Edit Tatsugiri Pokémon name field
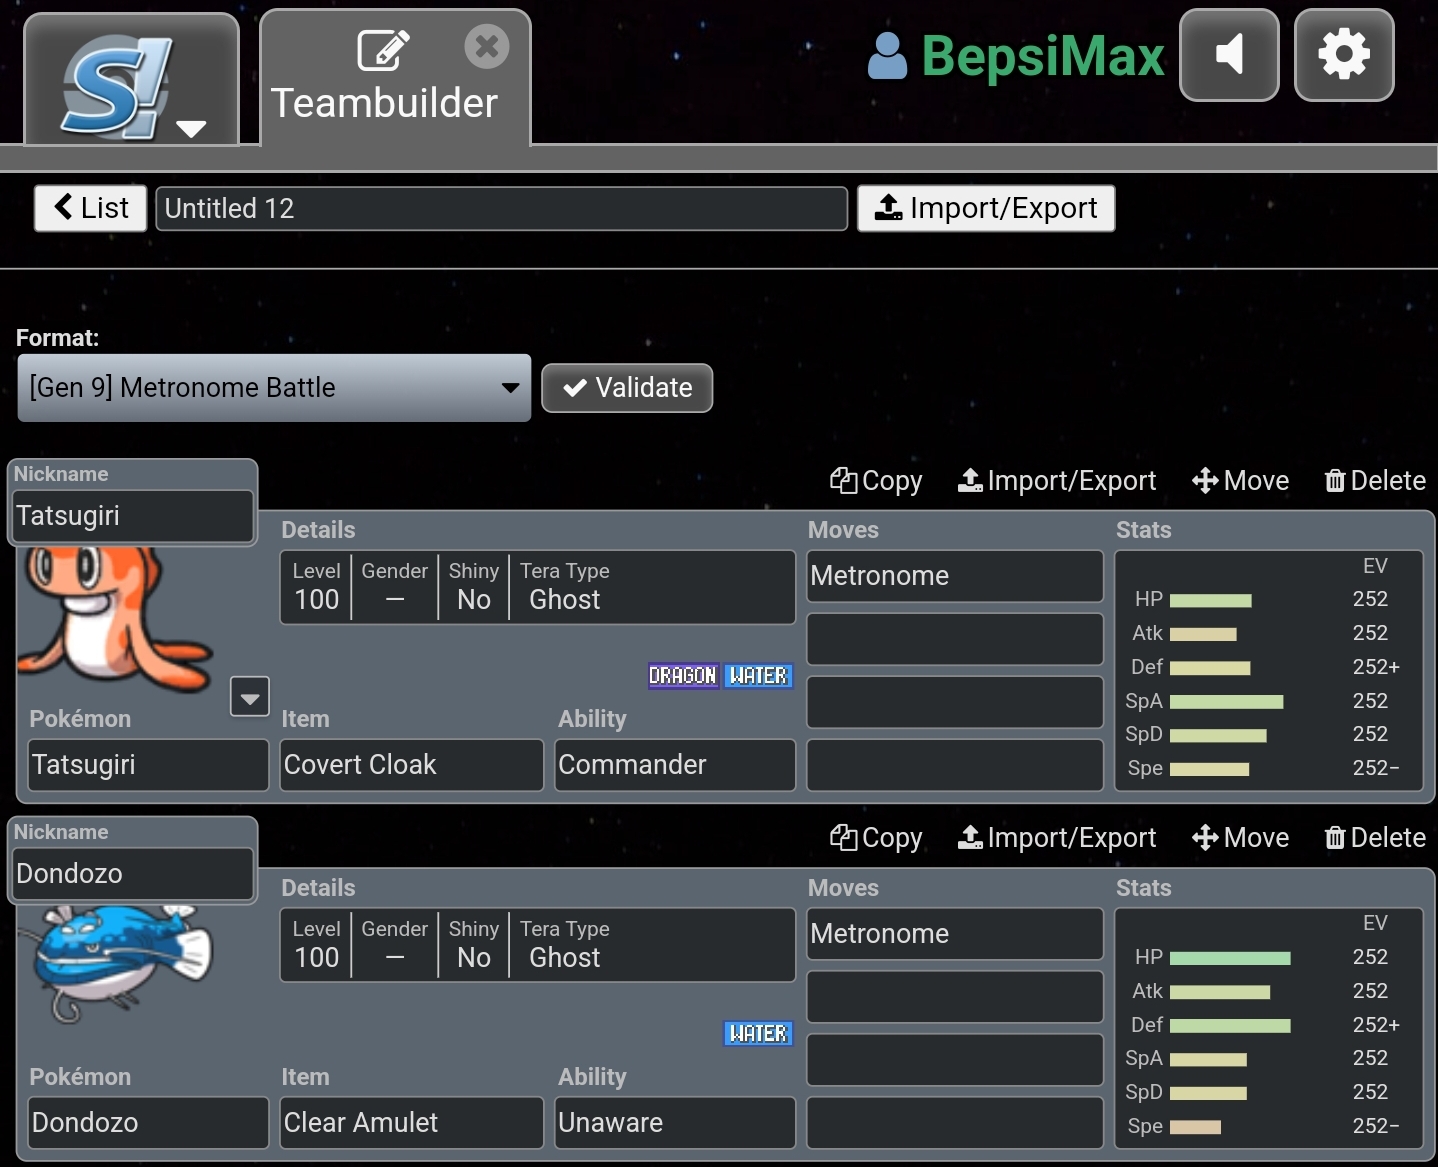1438x1167 pixels. pyautogui.click(x=148, y=765)
